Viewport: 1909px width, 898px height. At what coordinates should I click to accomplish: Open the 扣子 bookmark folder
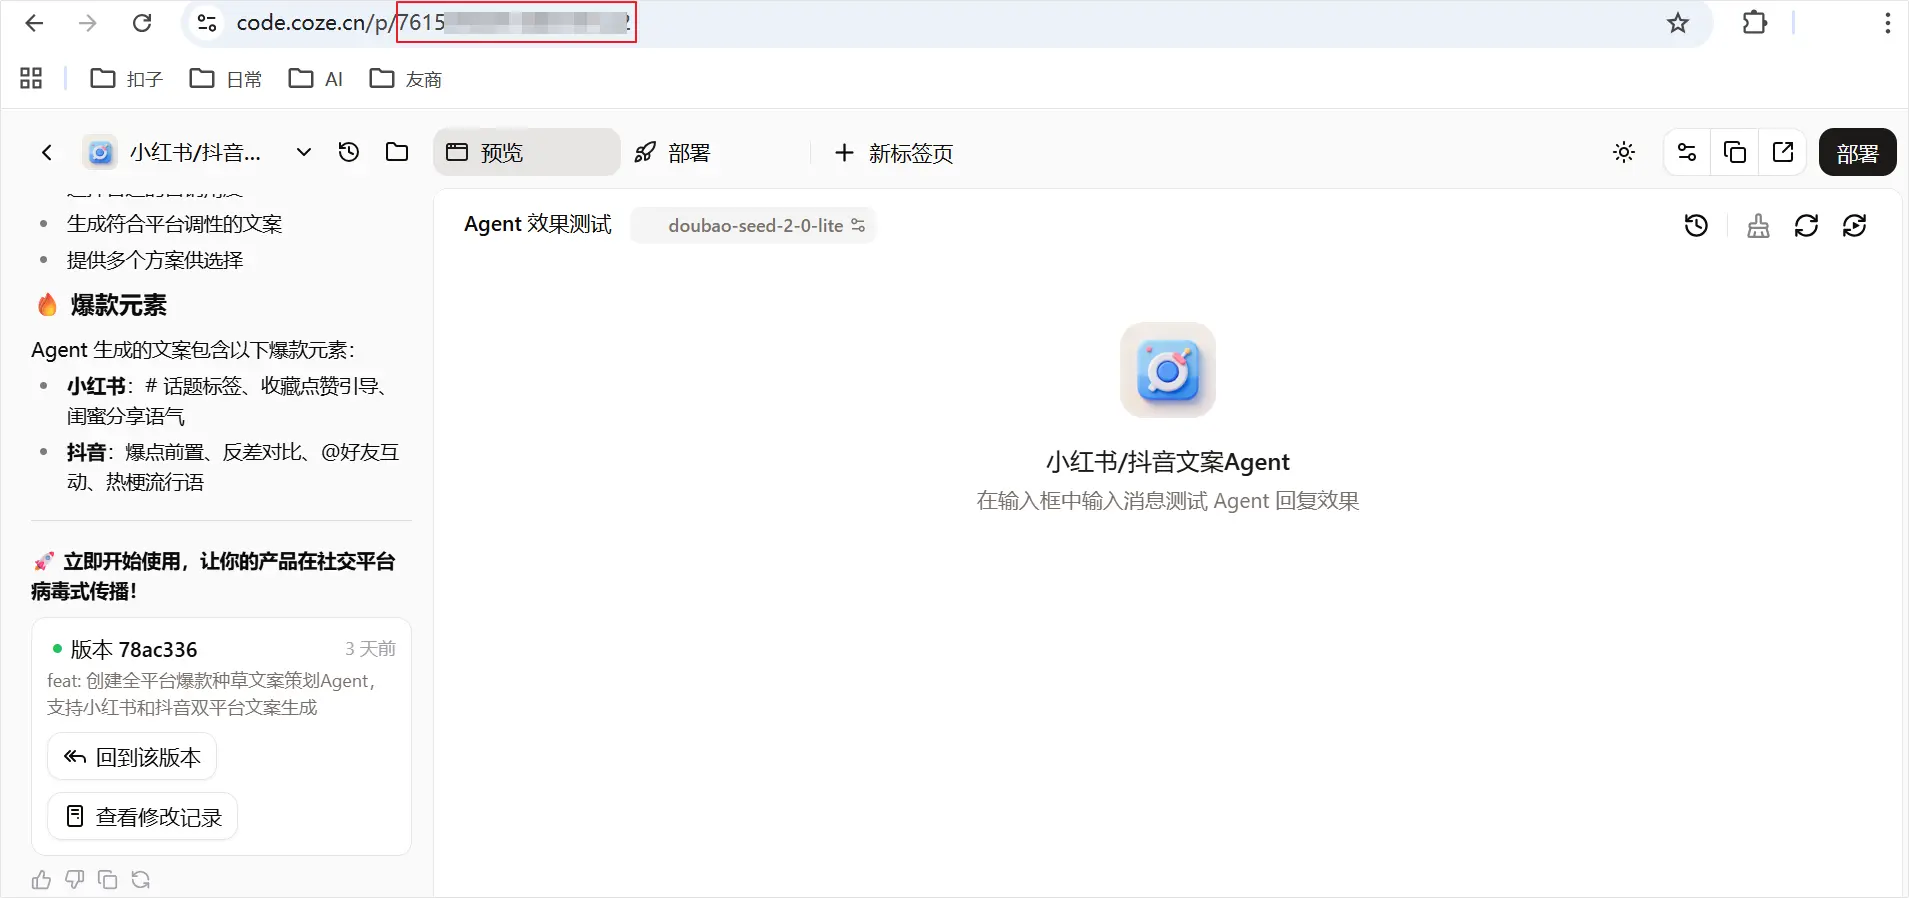tap(127, 79)
